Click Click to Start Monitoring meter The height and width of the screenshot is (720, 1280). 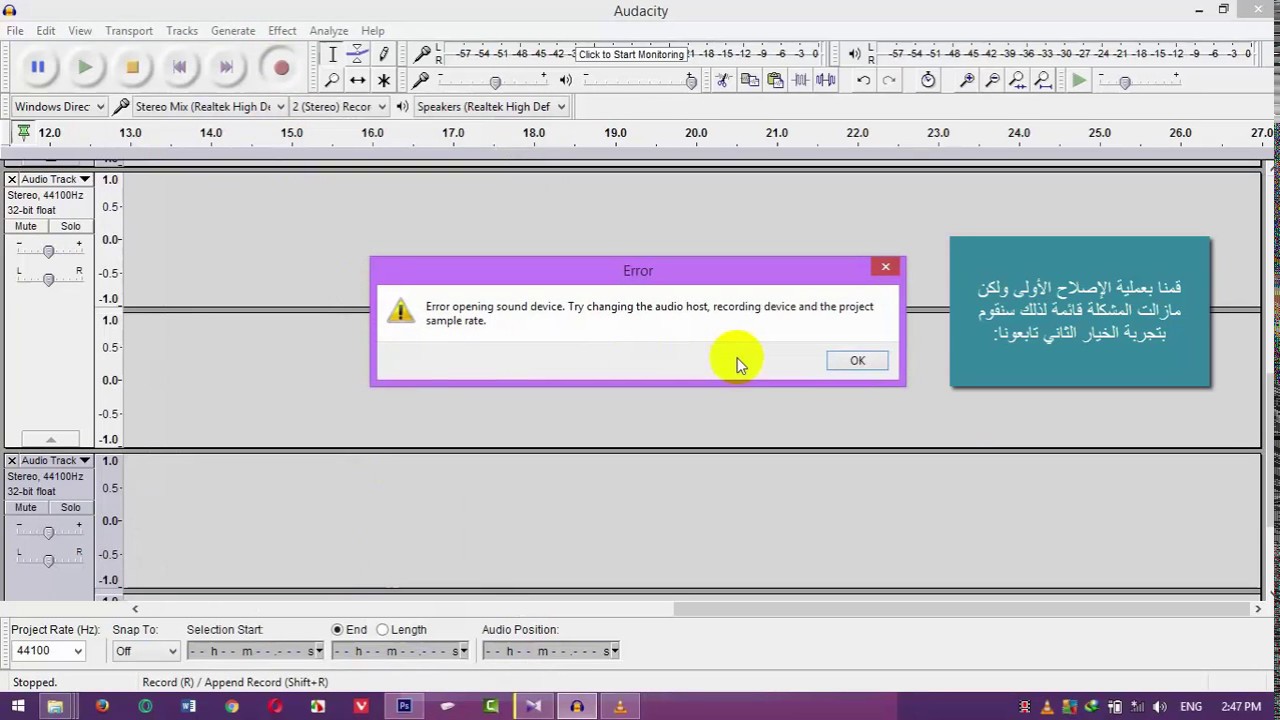pyautogui.click(x=631, y=54)
